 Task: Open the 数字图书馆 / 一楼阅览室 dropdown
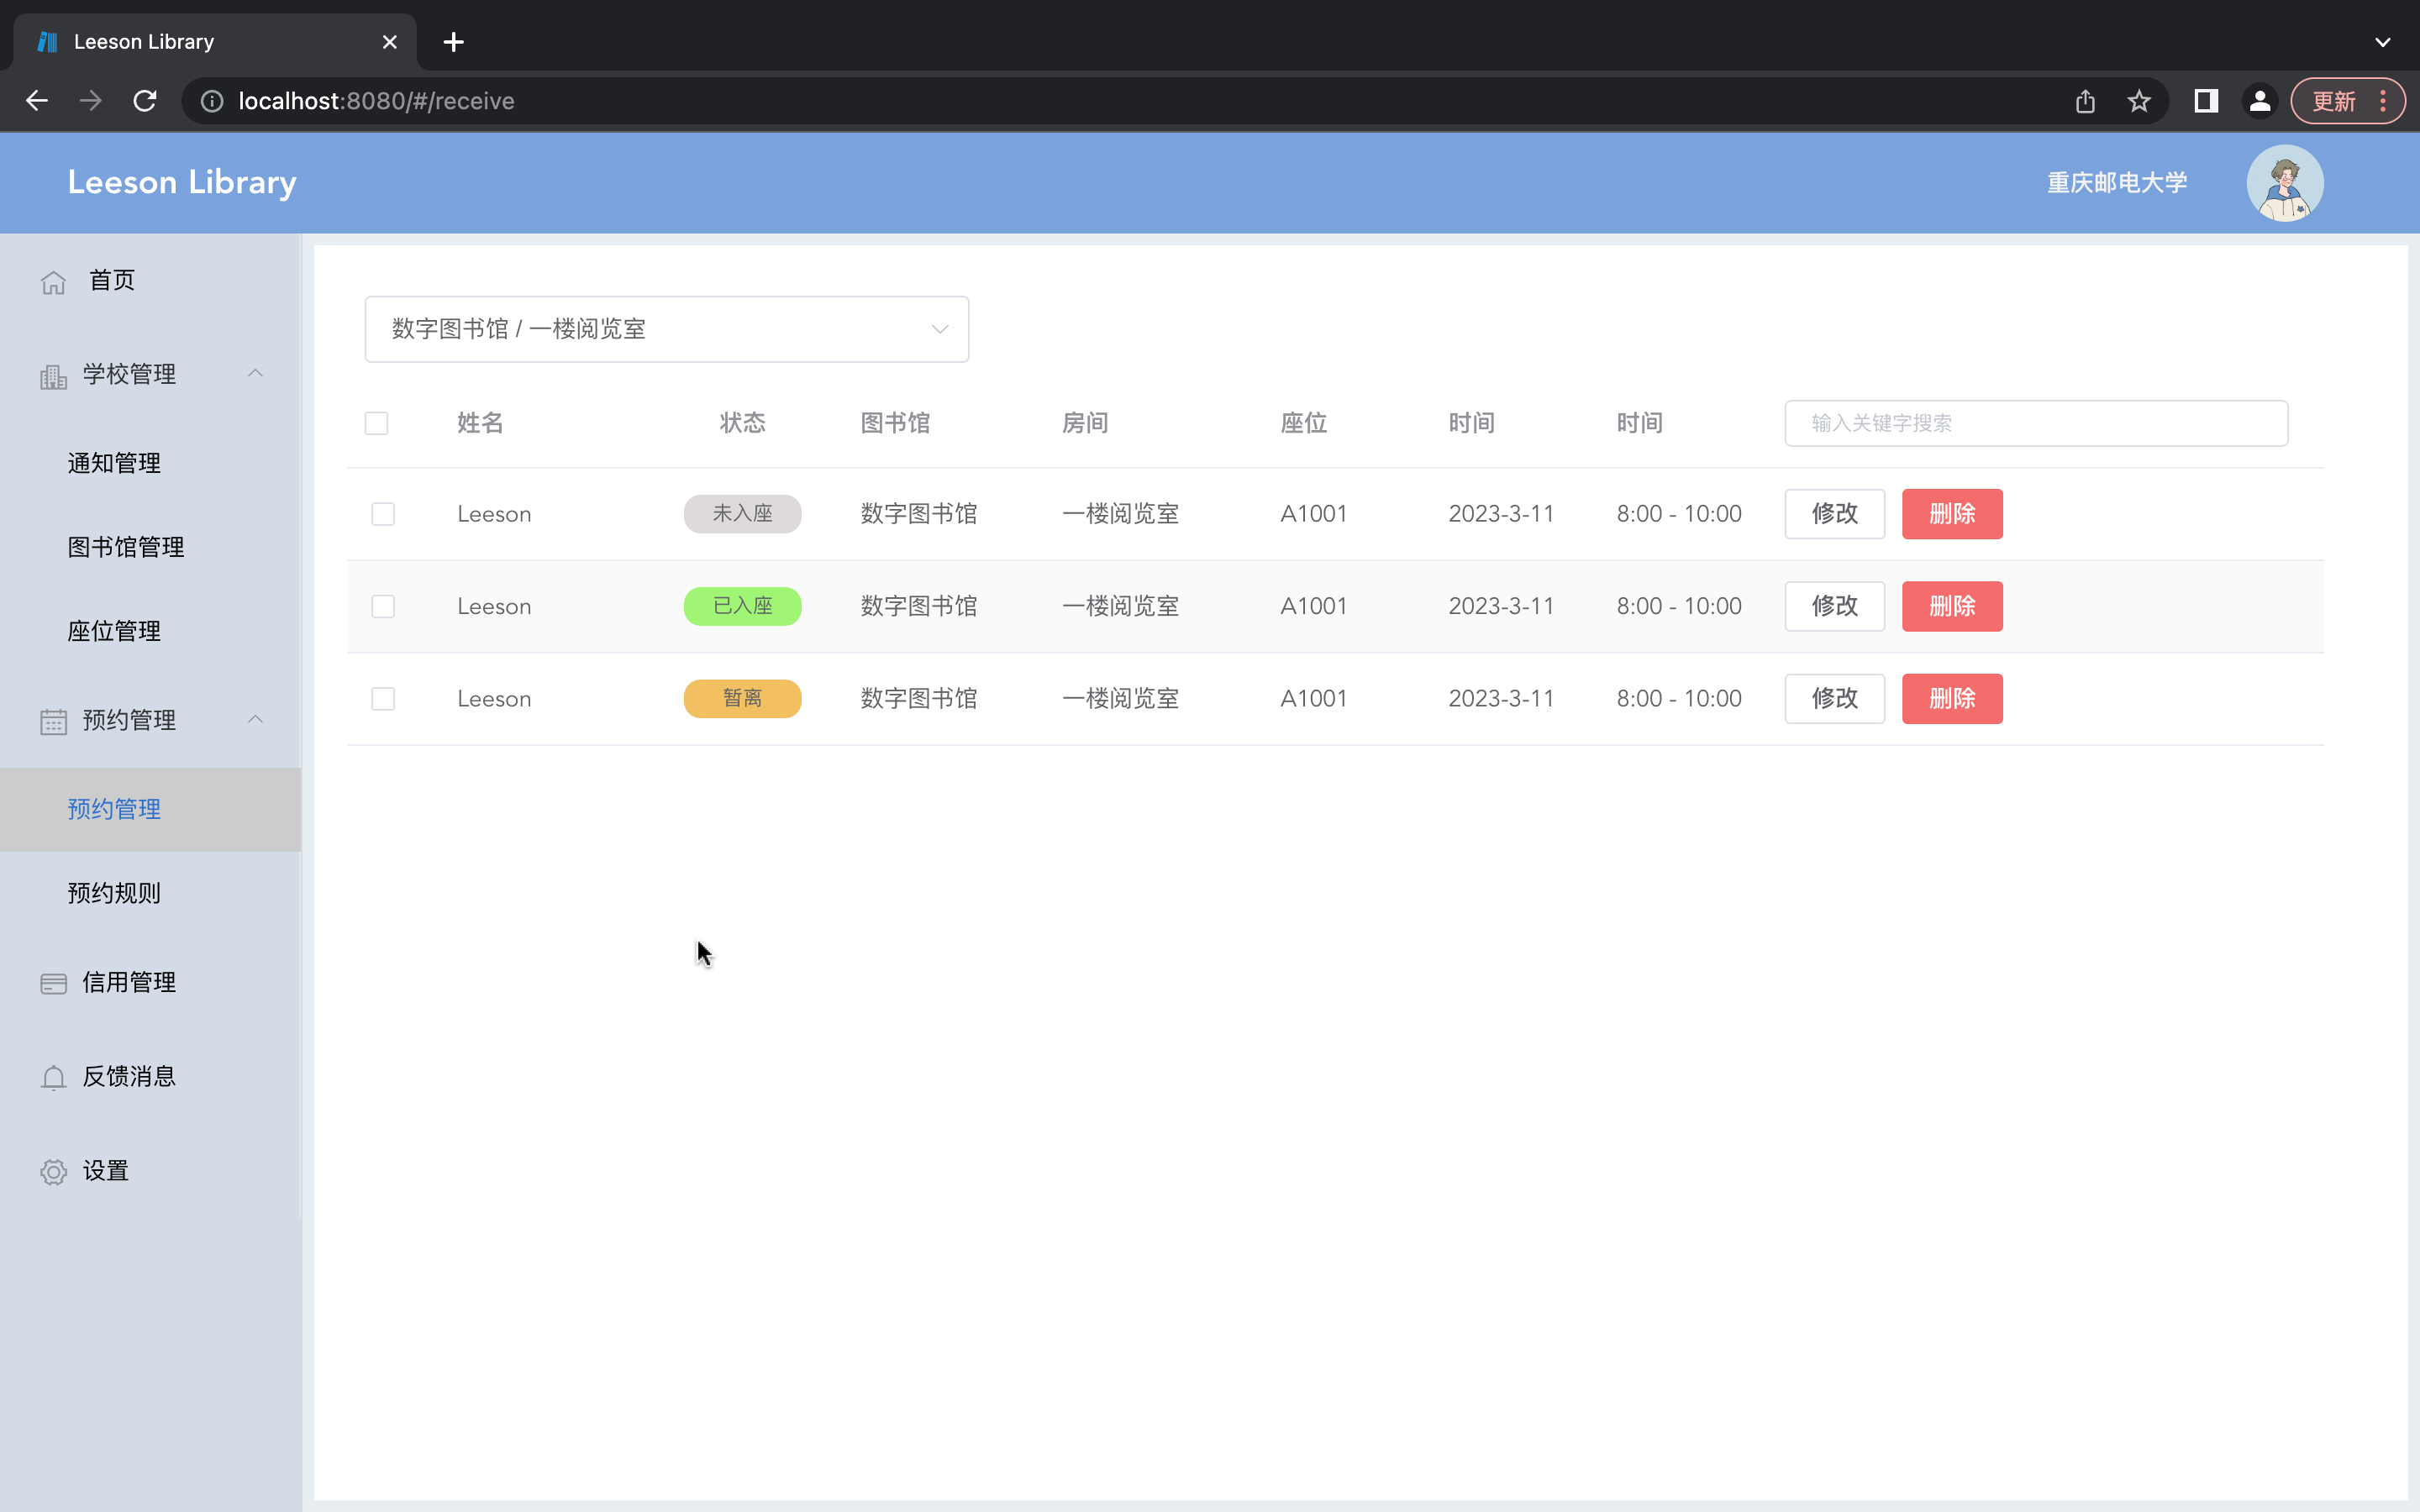coord(666,328)
